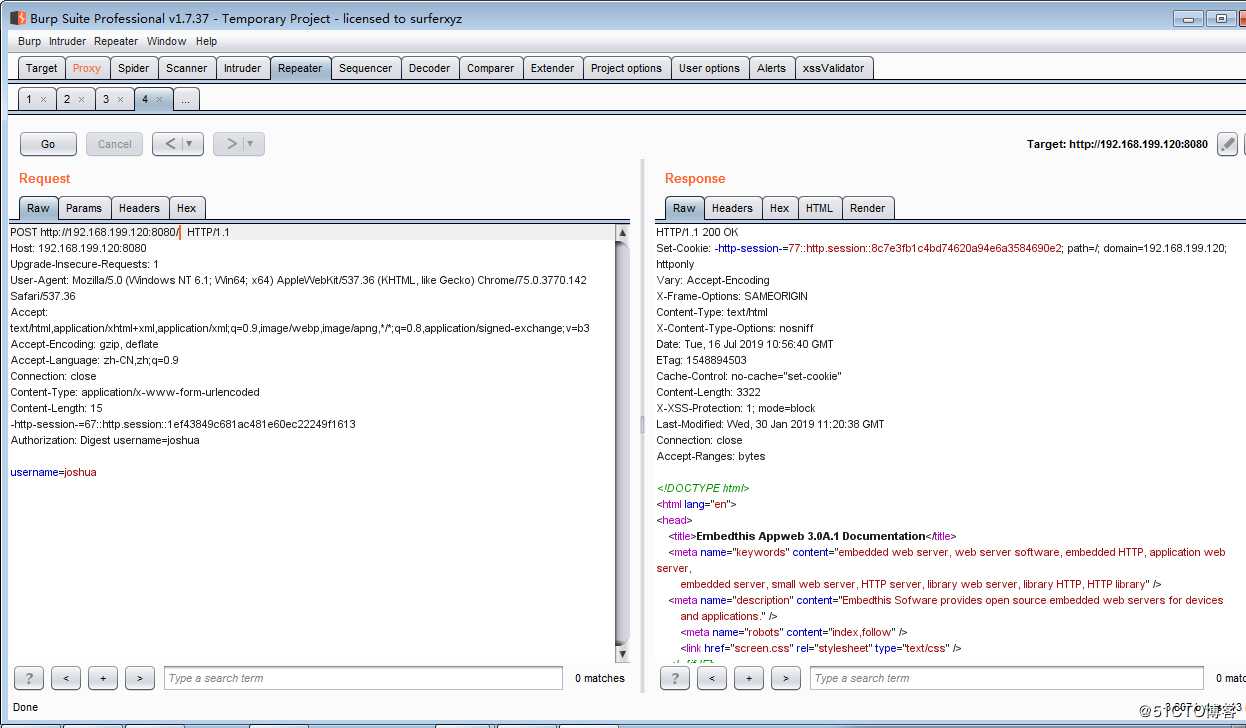Open the Project options tab
The width and height of the screenshot is (1246, 728).
click(x=626, y=68)
